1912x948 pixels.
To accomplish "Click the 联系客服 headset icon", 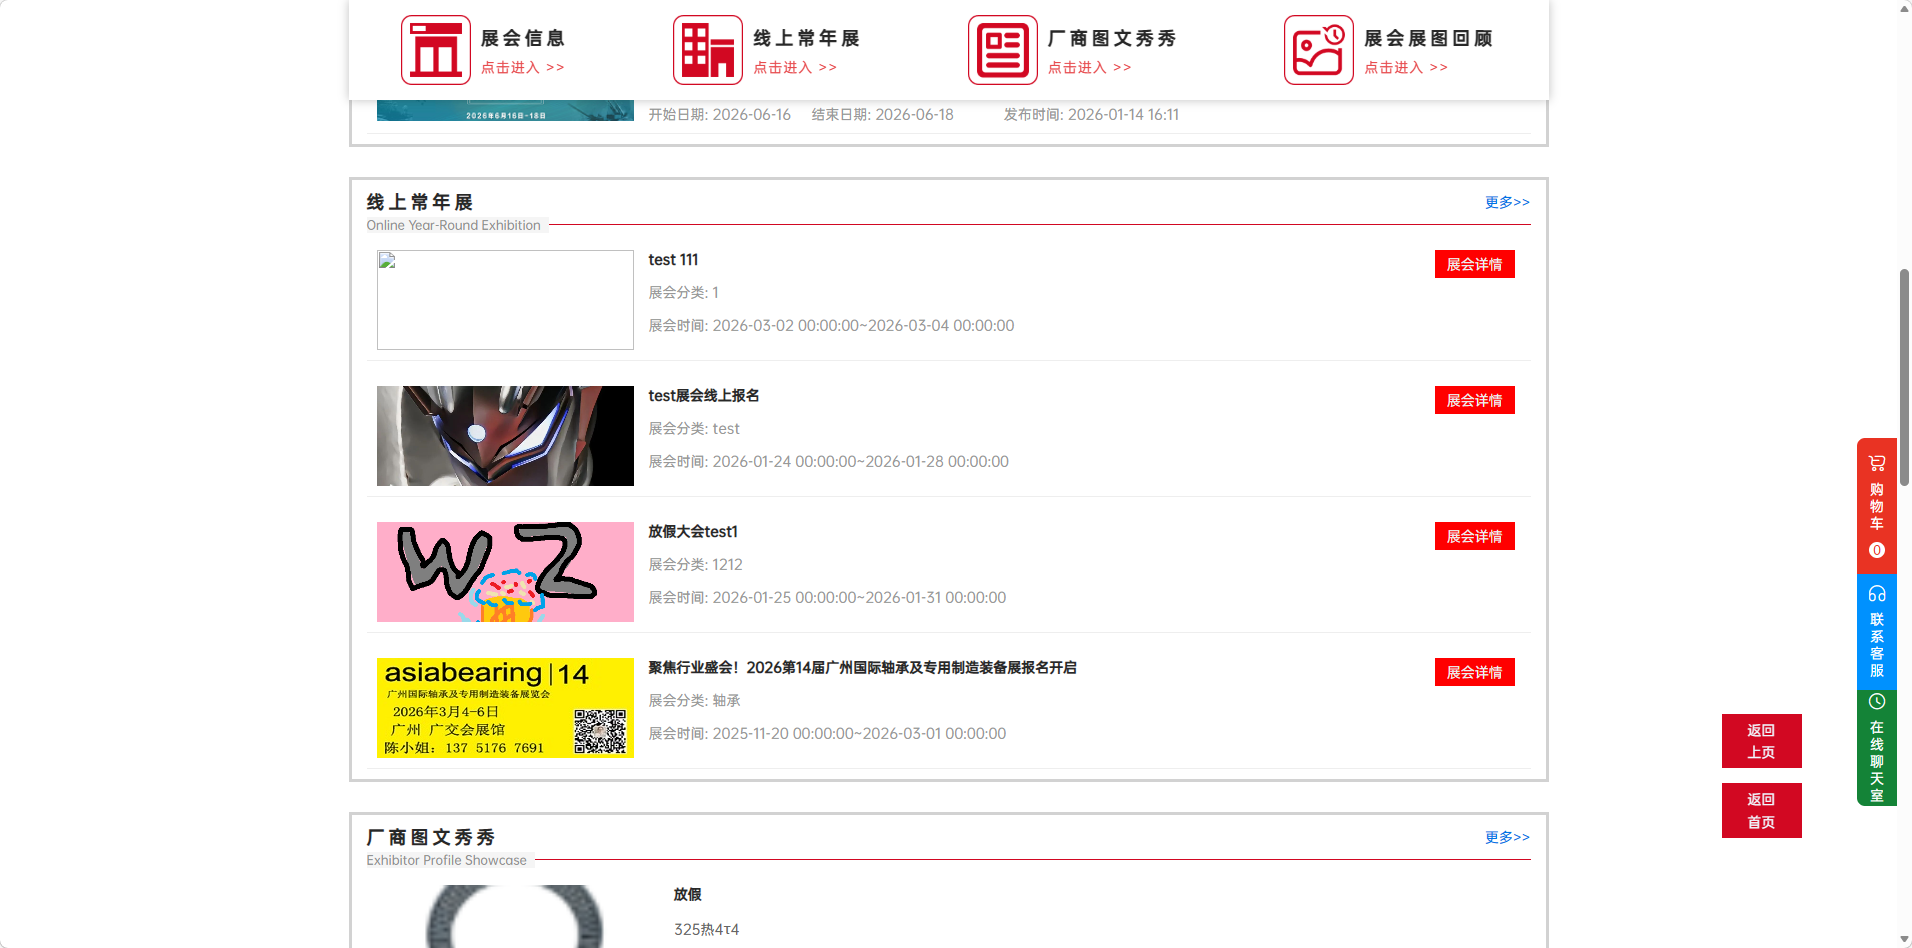I will click(x=1876, y=594).
